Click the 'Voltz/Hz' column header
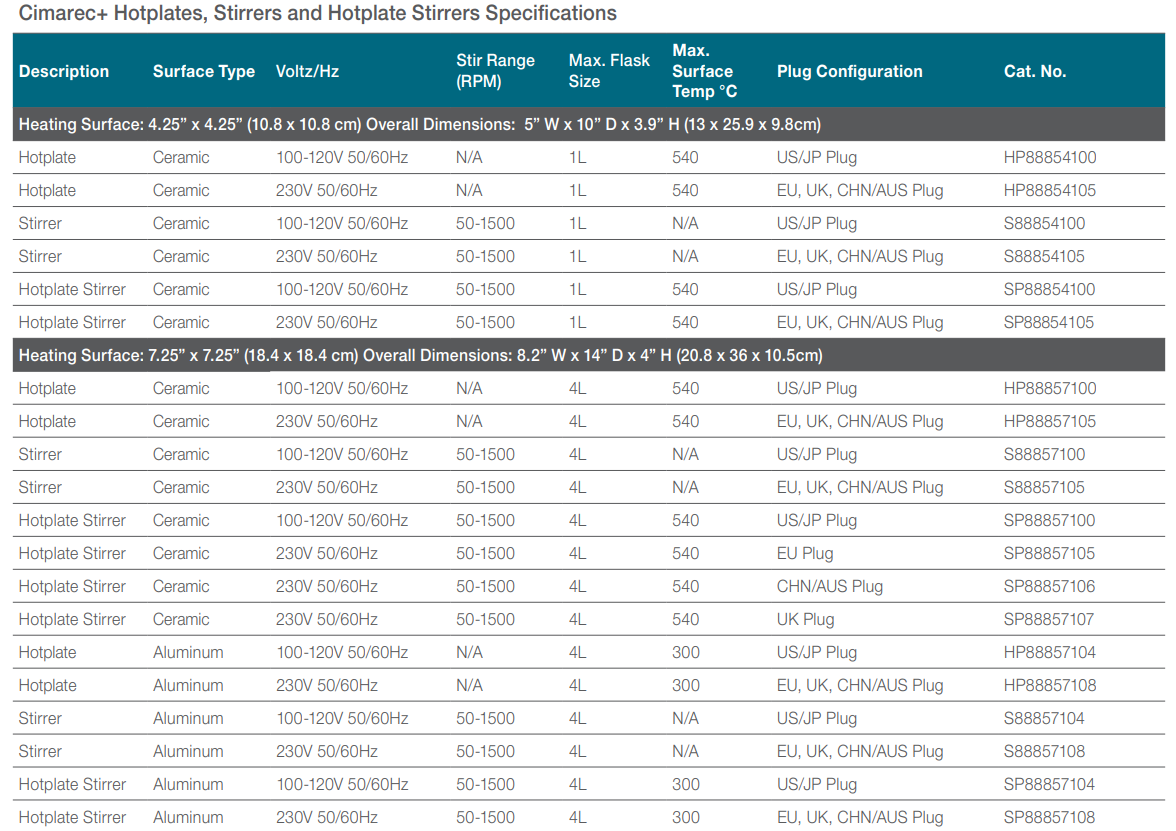Viewport: 1176px width, 831px height. click(x=308, y=71)
